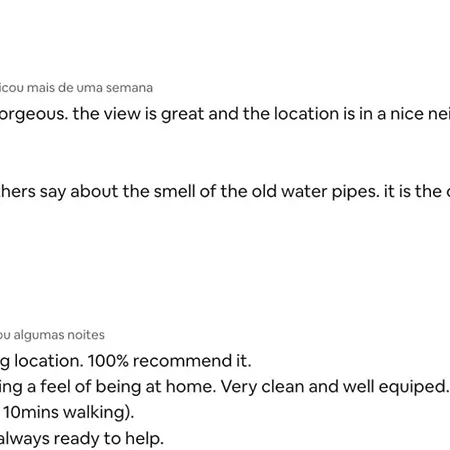Click the phrase 'feel of being at home'
This screenshot has height=450, width=450.
coord(126,387)
